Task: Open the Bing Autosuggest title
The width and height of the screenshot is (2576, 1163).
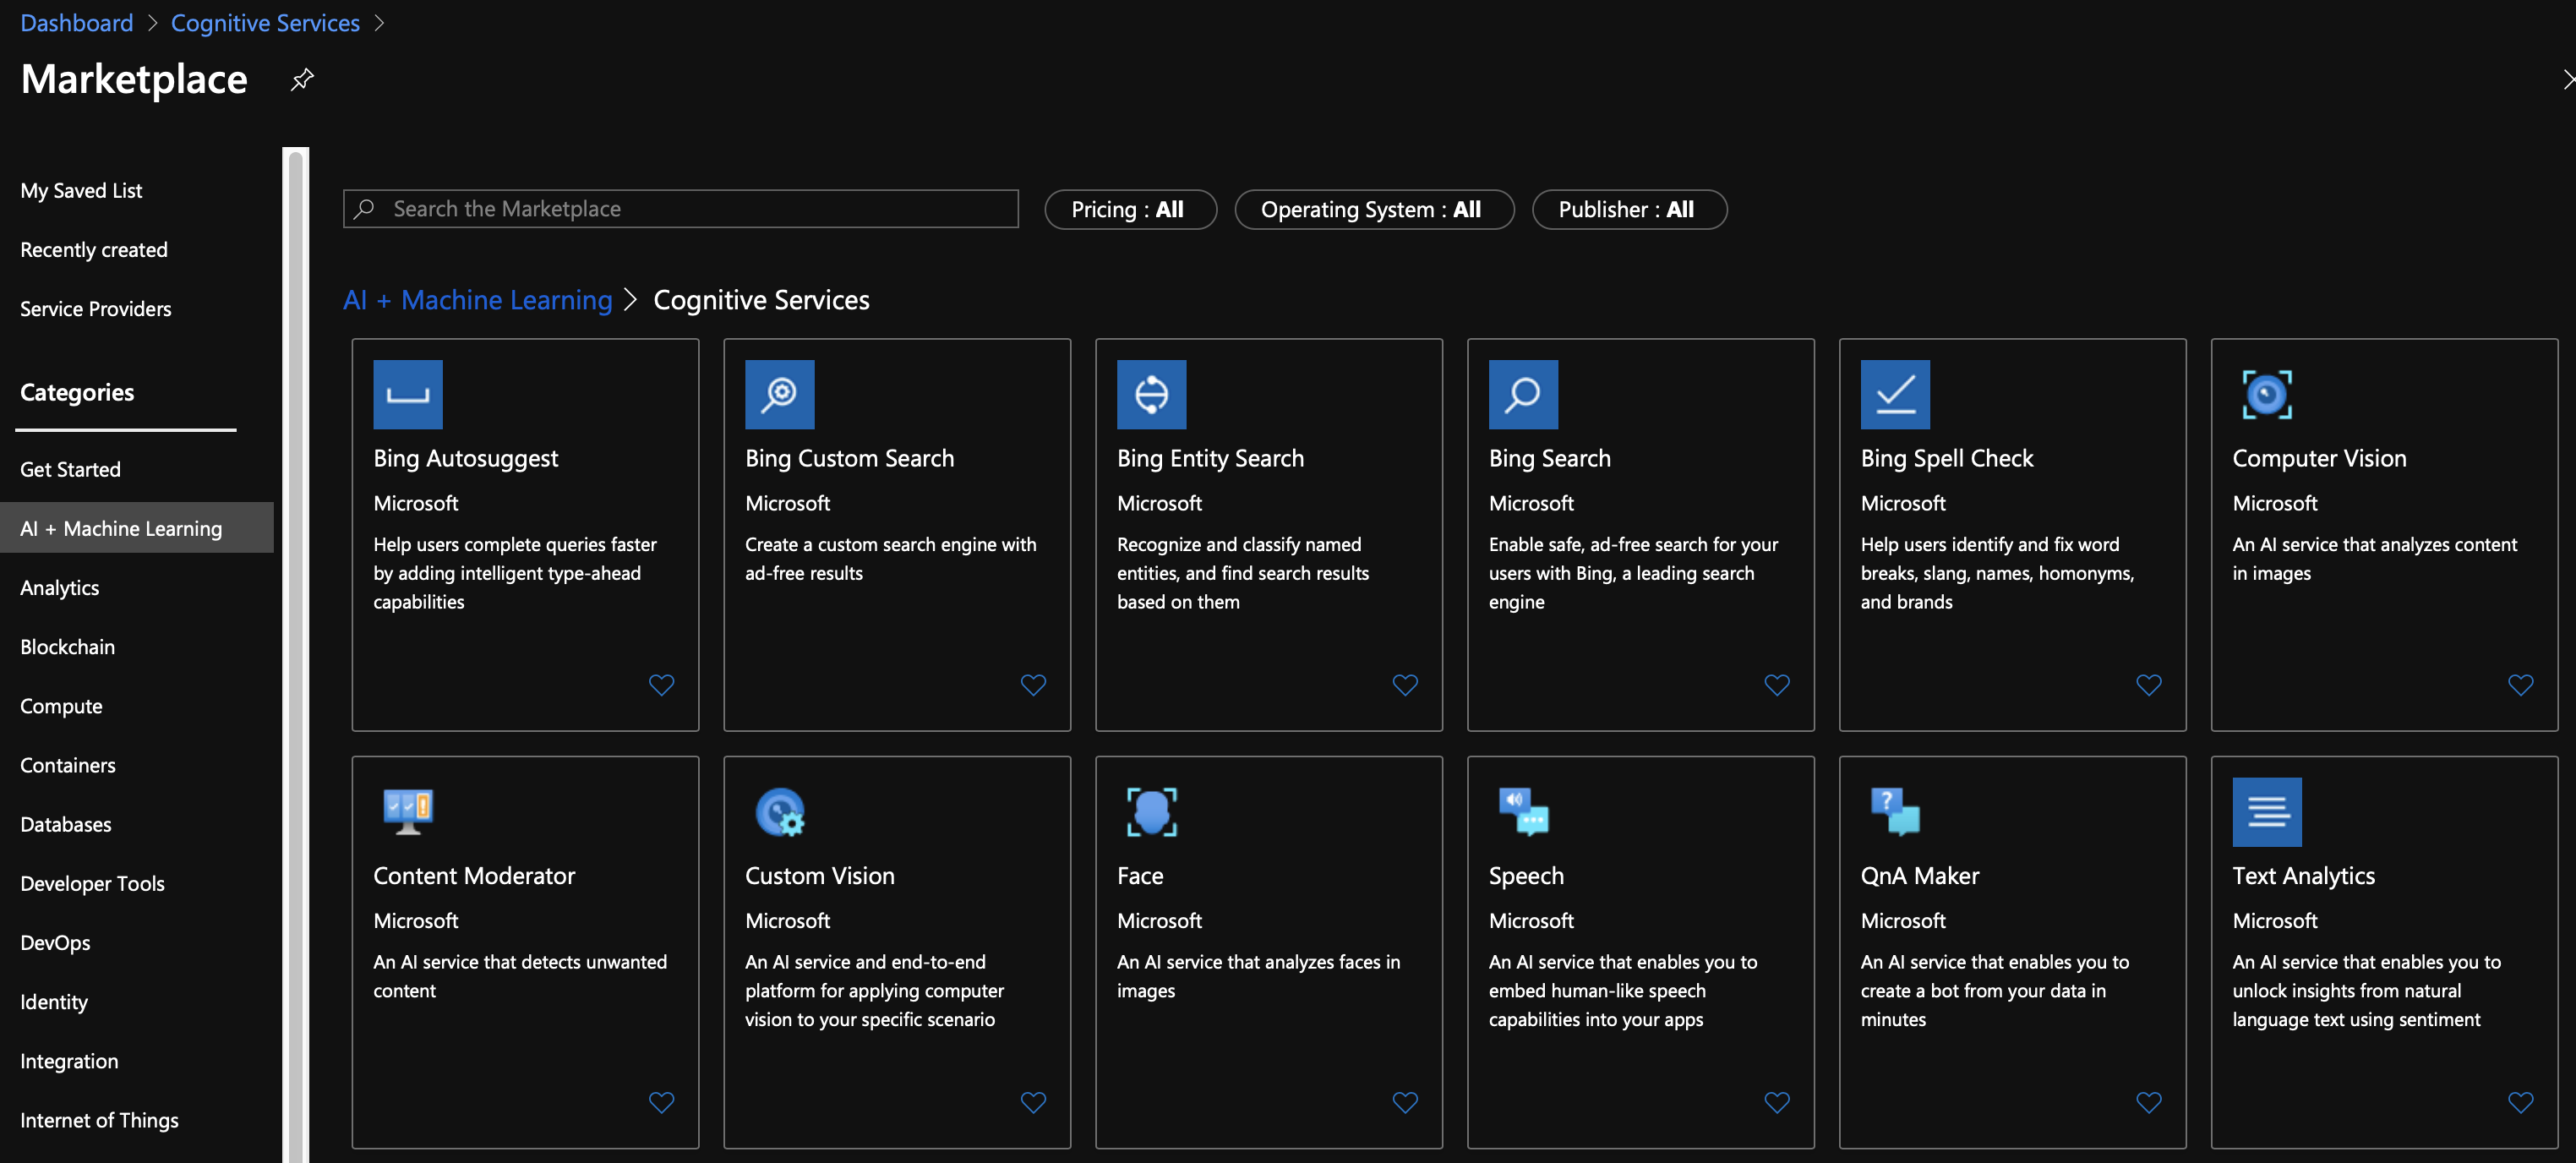Action: coord(466,458)
